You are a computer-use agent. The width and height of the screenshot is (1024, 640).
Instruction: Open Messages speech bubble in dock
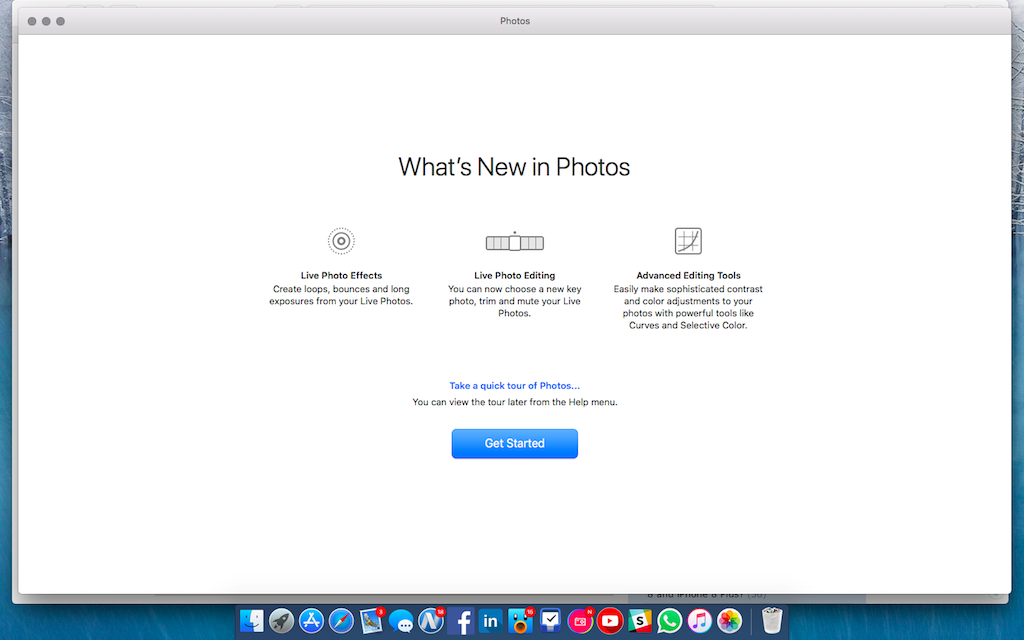tap(401, 621)
